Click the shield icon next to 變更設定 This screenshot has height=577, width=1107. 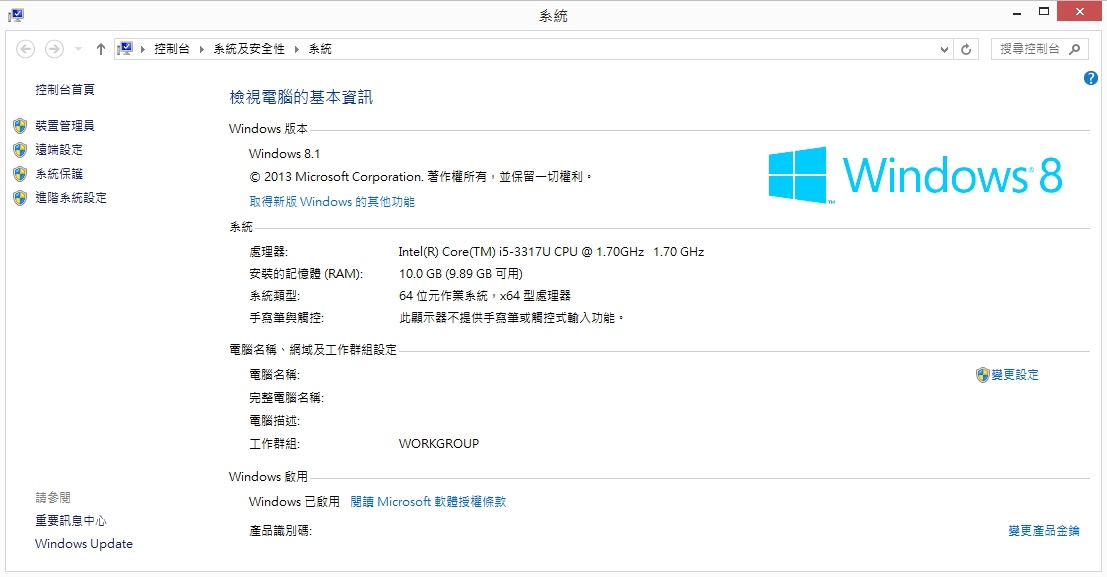pos(982,375)
